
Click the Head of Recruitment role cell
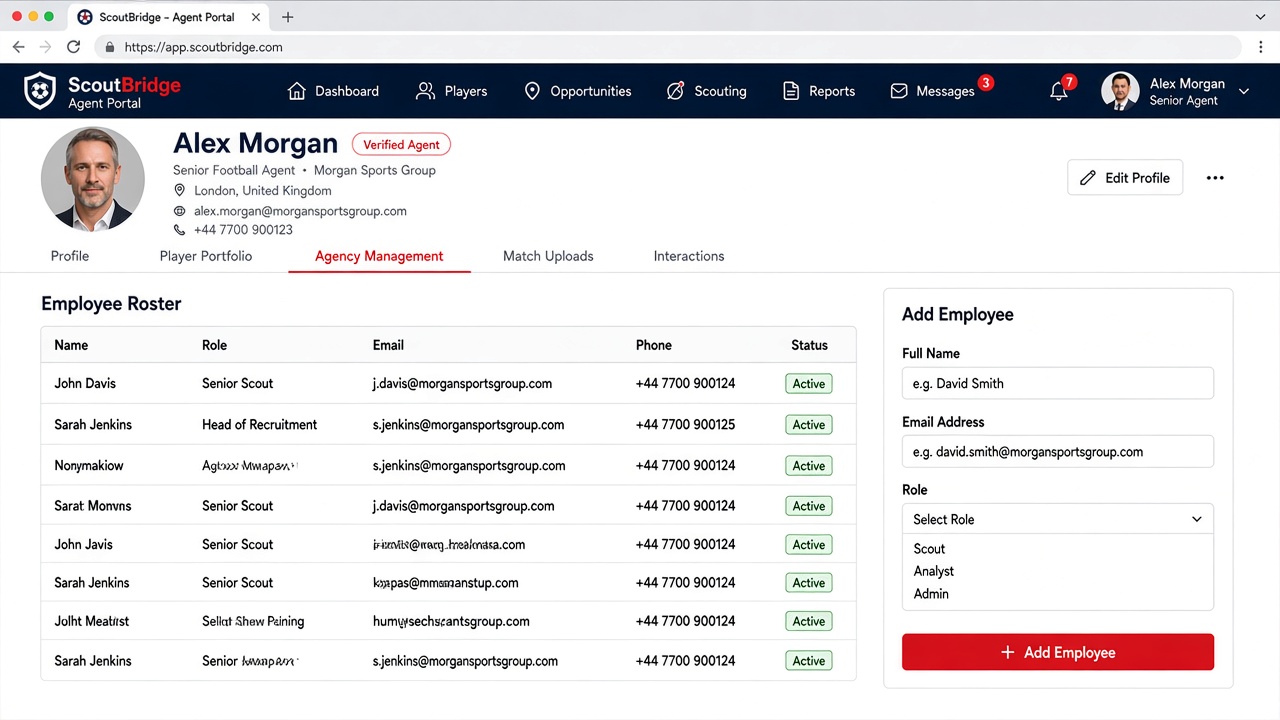(x=259, y=424)
